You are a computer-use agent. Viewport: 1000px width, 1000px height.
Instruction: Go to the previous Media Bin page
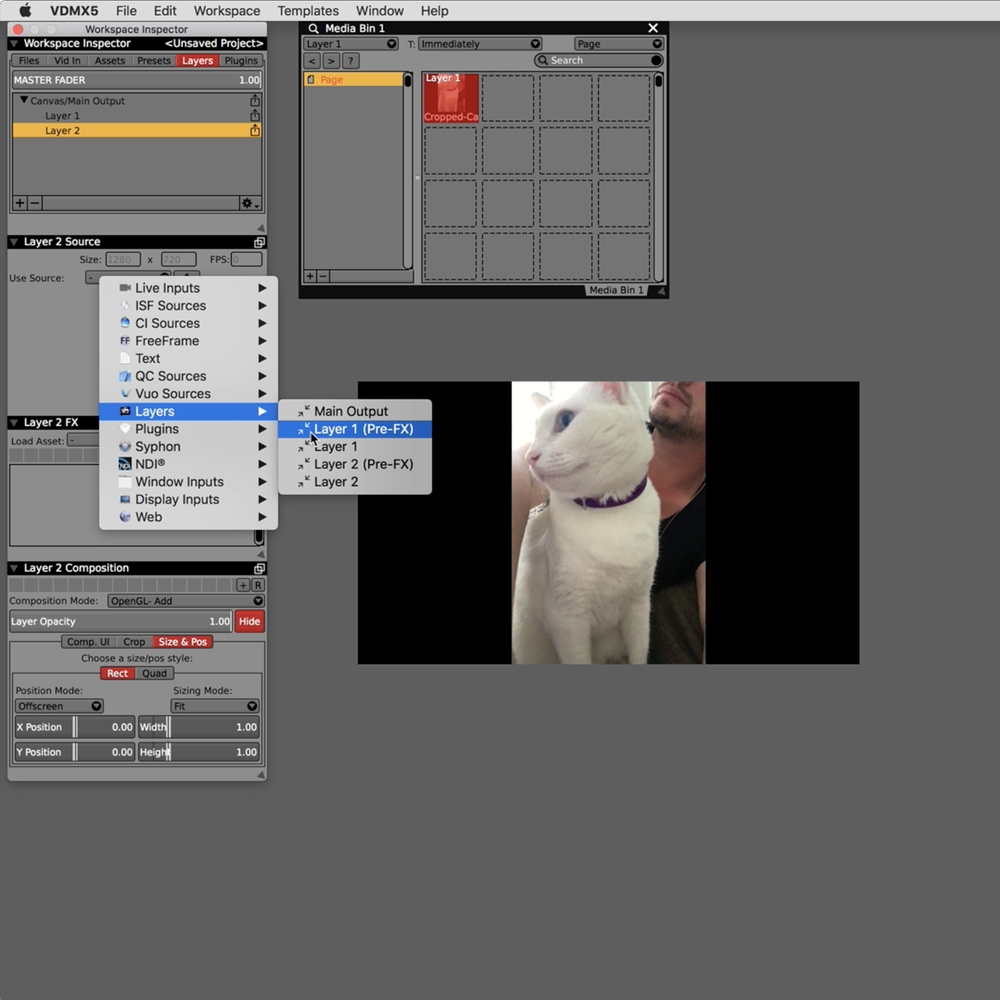click(312, 61)
